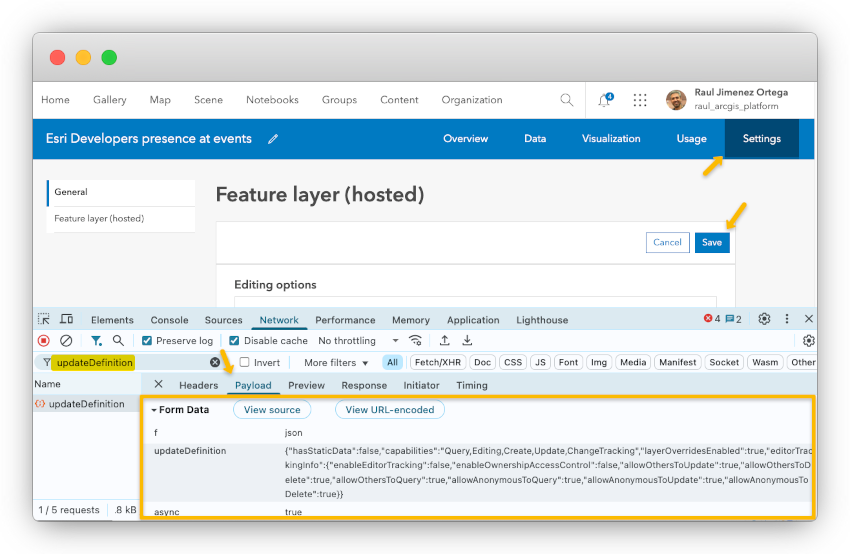This screenshot has height=554, width=850.
Task: Open network panel settings gear
Action: point(808,340)
